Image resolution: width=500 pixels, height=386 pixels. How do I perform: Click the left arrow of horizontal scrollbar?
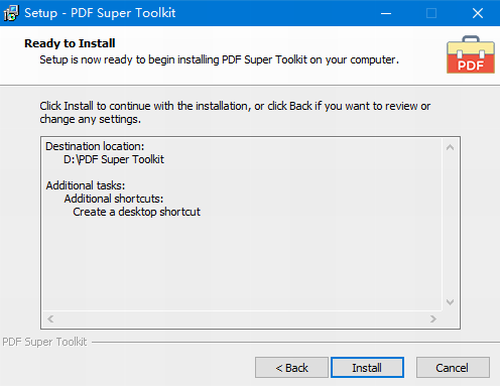pos(51,319)
